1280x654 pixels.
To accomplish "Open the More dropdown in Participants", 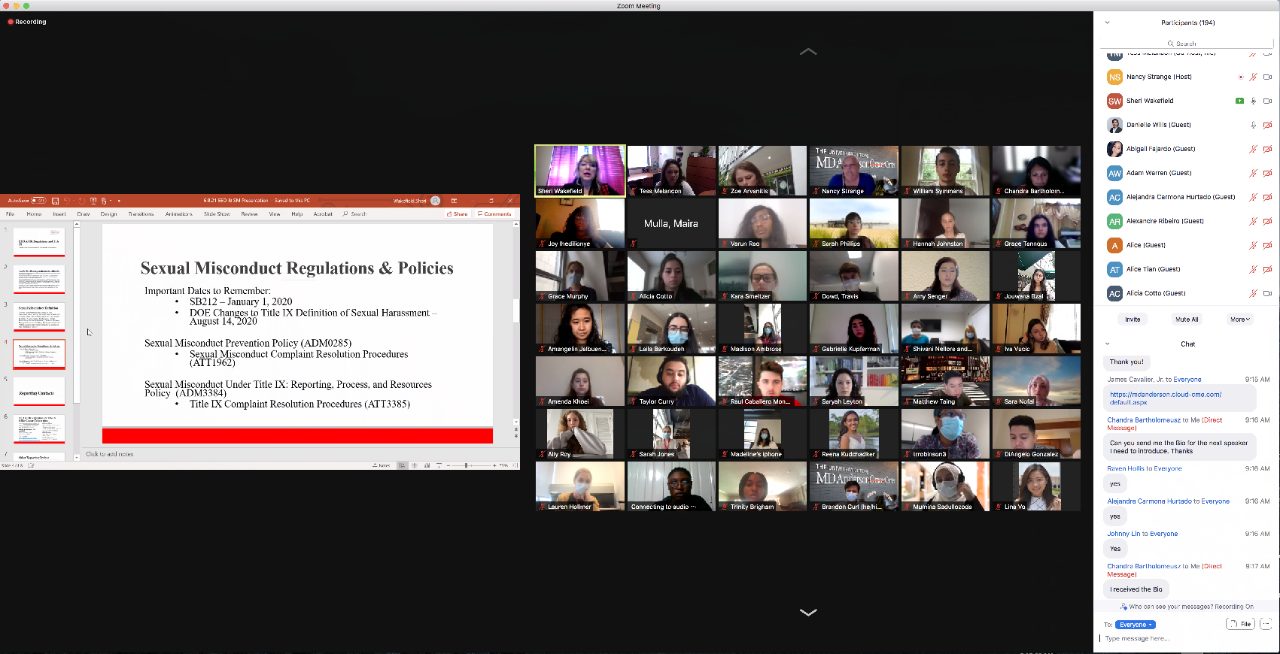I will click(x=1240, y=319).
